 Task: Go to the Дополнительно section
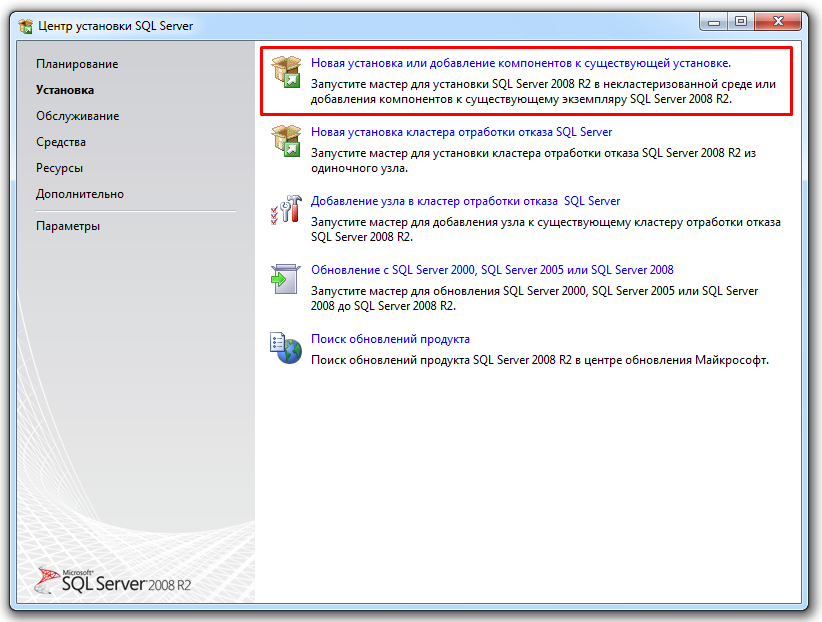(x=80, y=194)
